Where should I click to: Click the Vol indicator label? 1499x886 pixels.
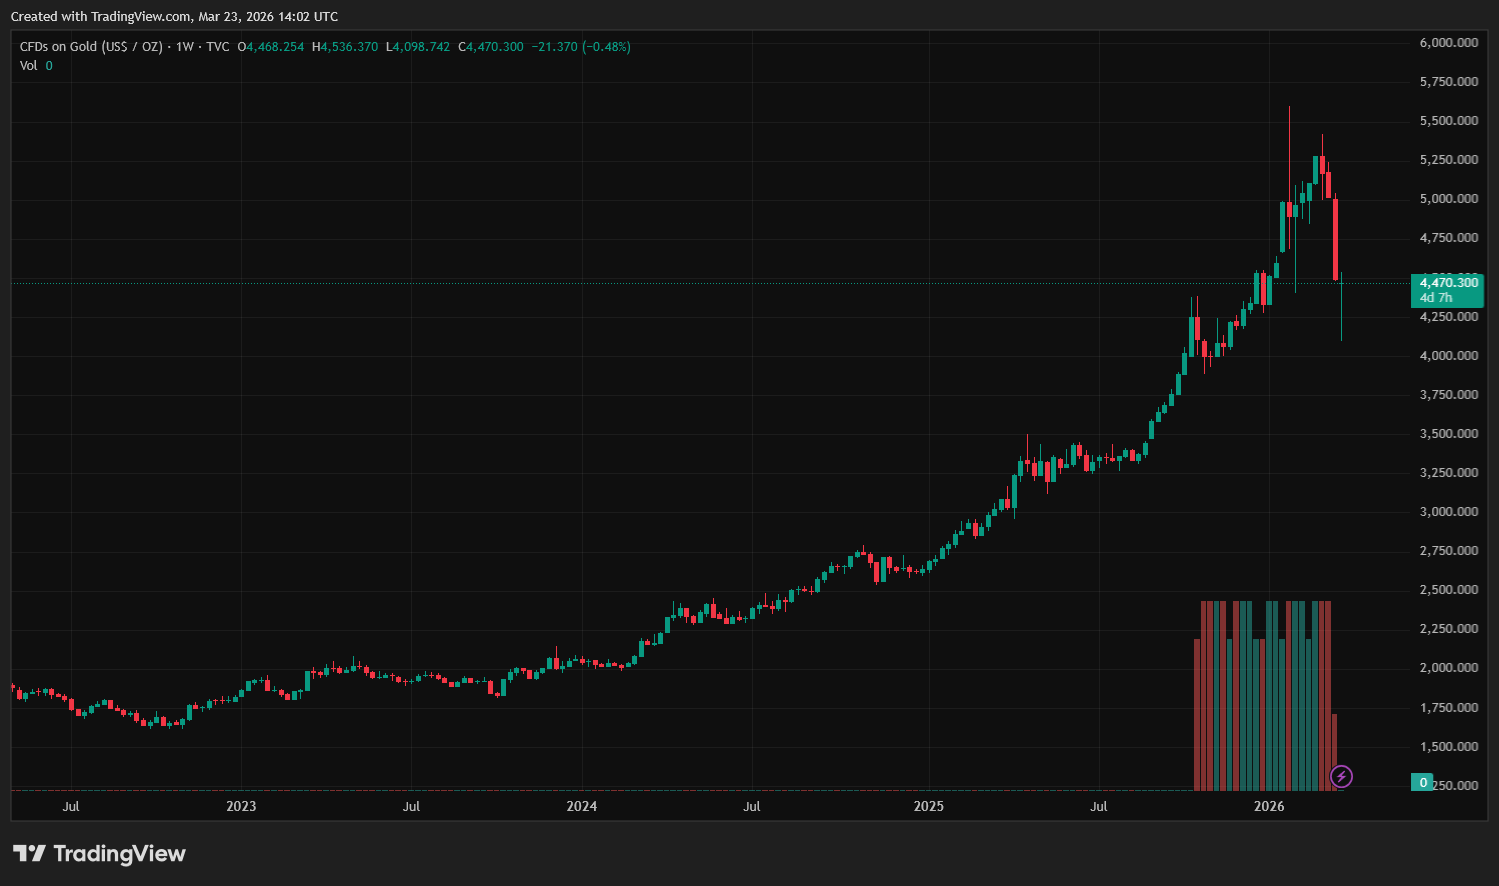[x=28, y=66]
